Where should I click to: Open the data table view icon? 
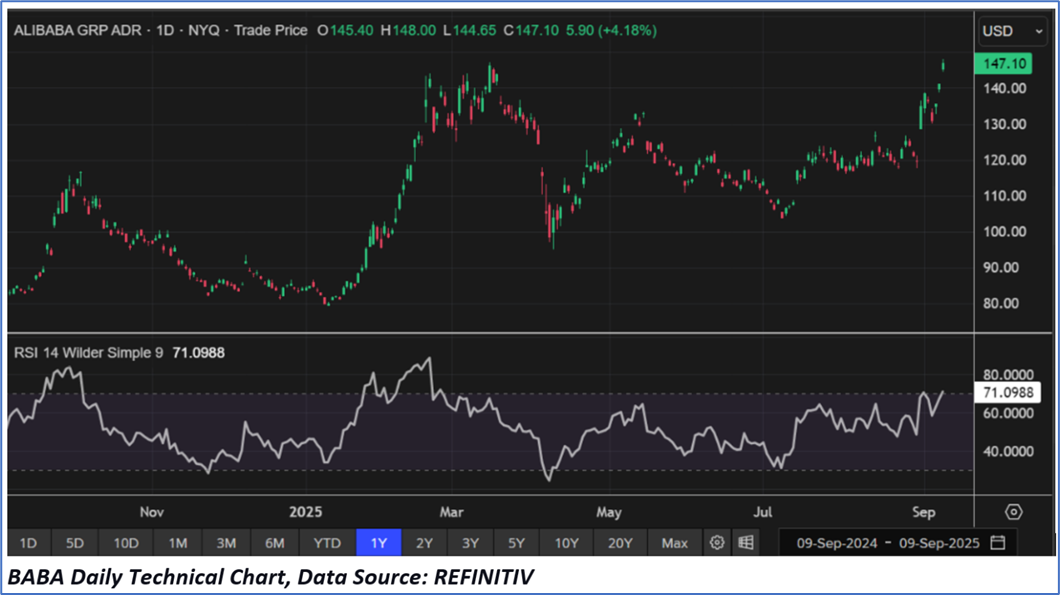pos(746,543)
